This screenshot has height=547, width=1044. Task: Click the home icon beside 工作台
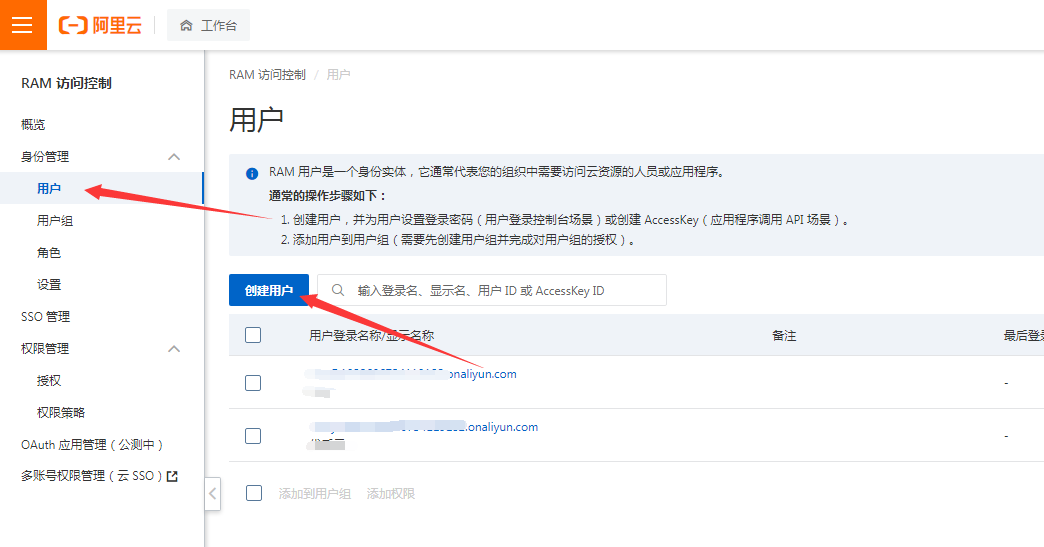point(186,25)
